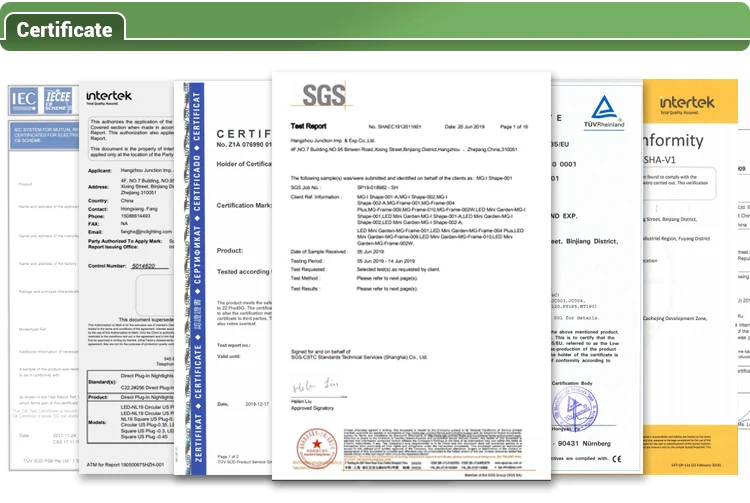This screenshot has width=750, height=503.
Task: Click the 'Test Requested' label
Action: pos(308,269)
